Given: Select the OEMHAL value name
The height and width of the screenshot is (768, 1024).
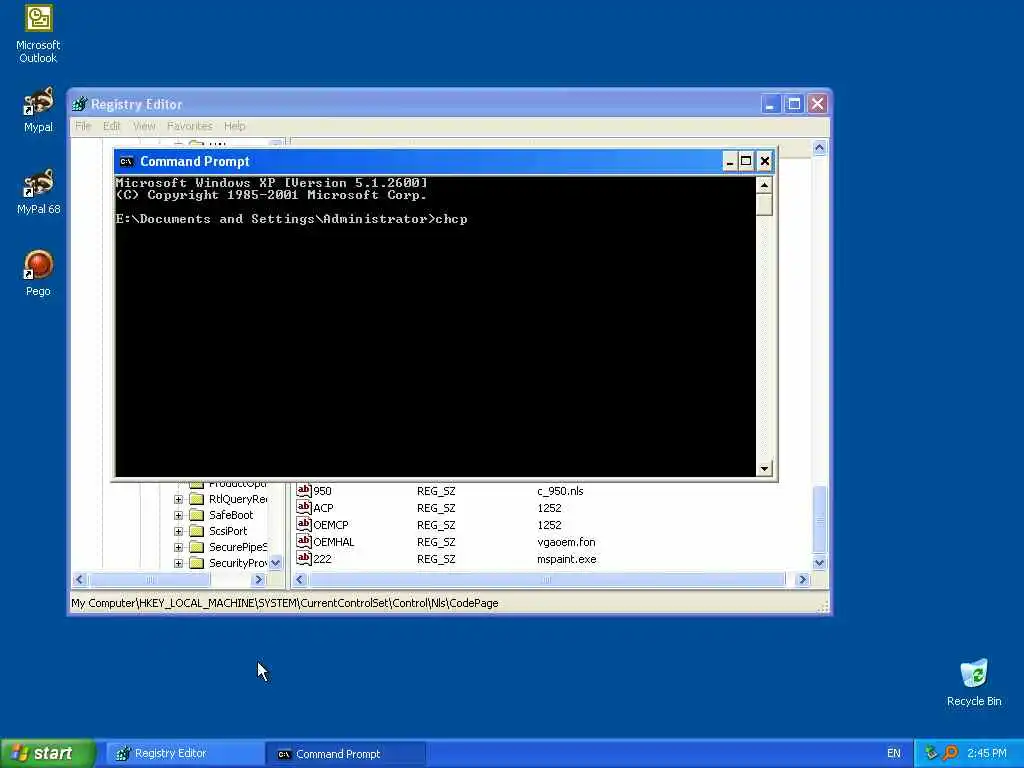Looking at the screenshot, I should [x=333, y=542].
